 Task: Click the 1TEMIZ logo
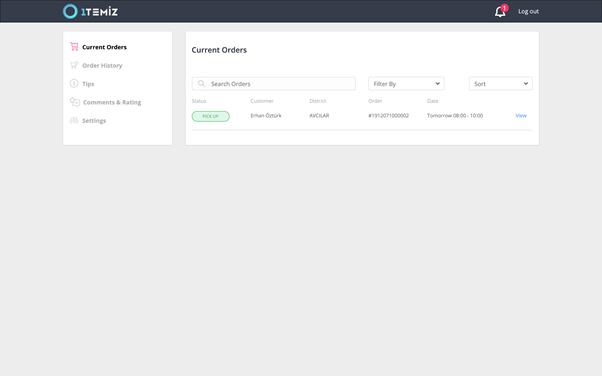coord(90,12)
